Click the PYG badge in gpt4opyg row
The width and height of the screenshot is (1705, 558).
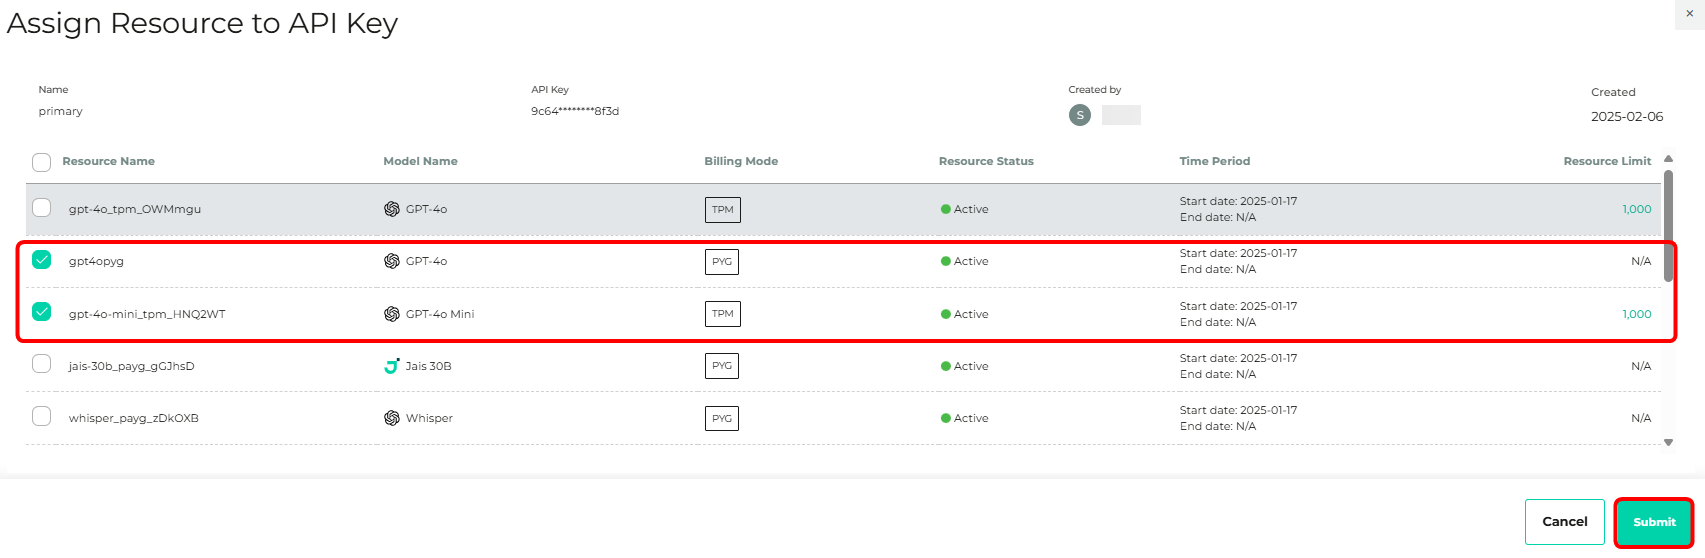pos(722,262)
